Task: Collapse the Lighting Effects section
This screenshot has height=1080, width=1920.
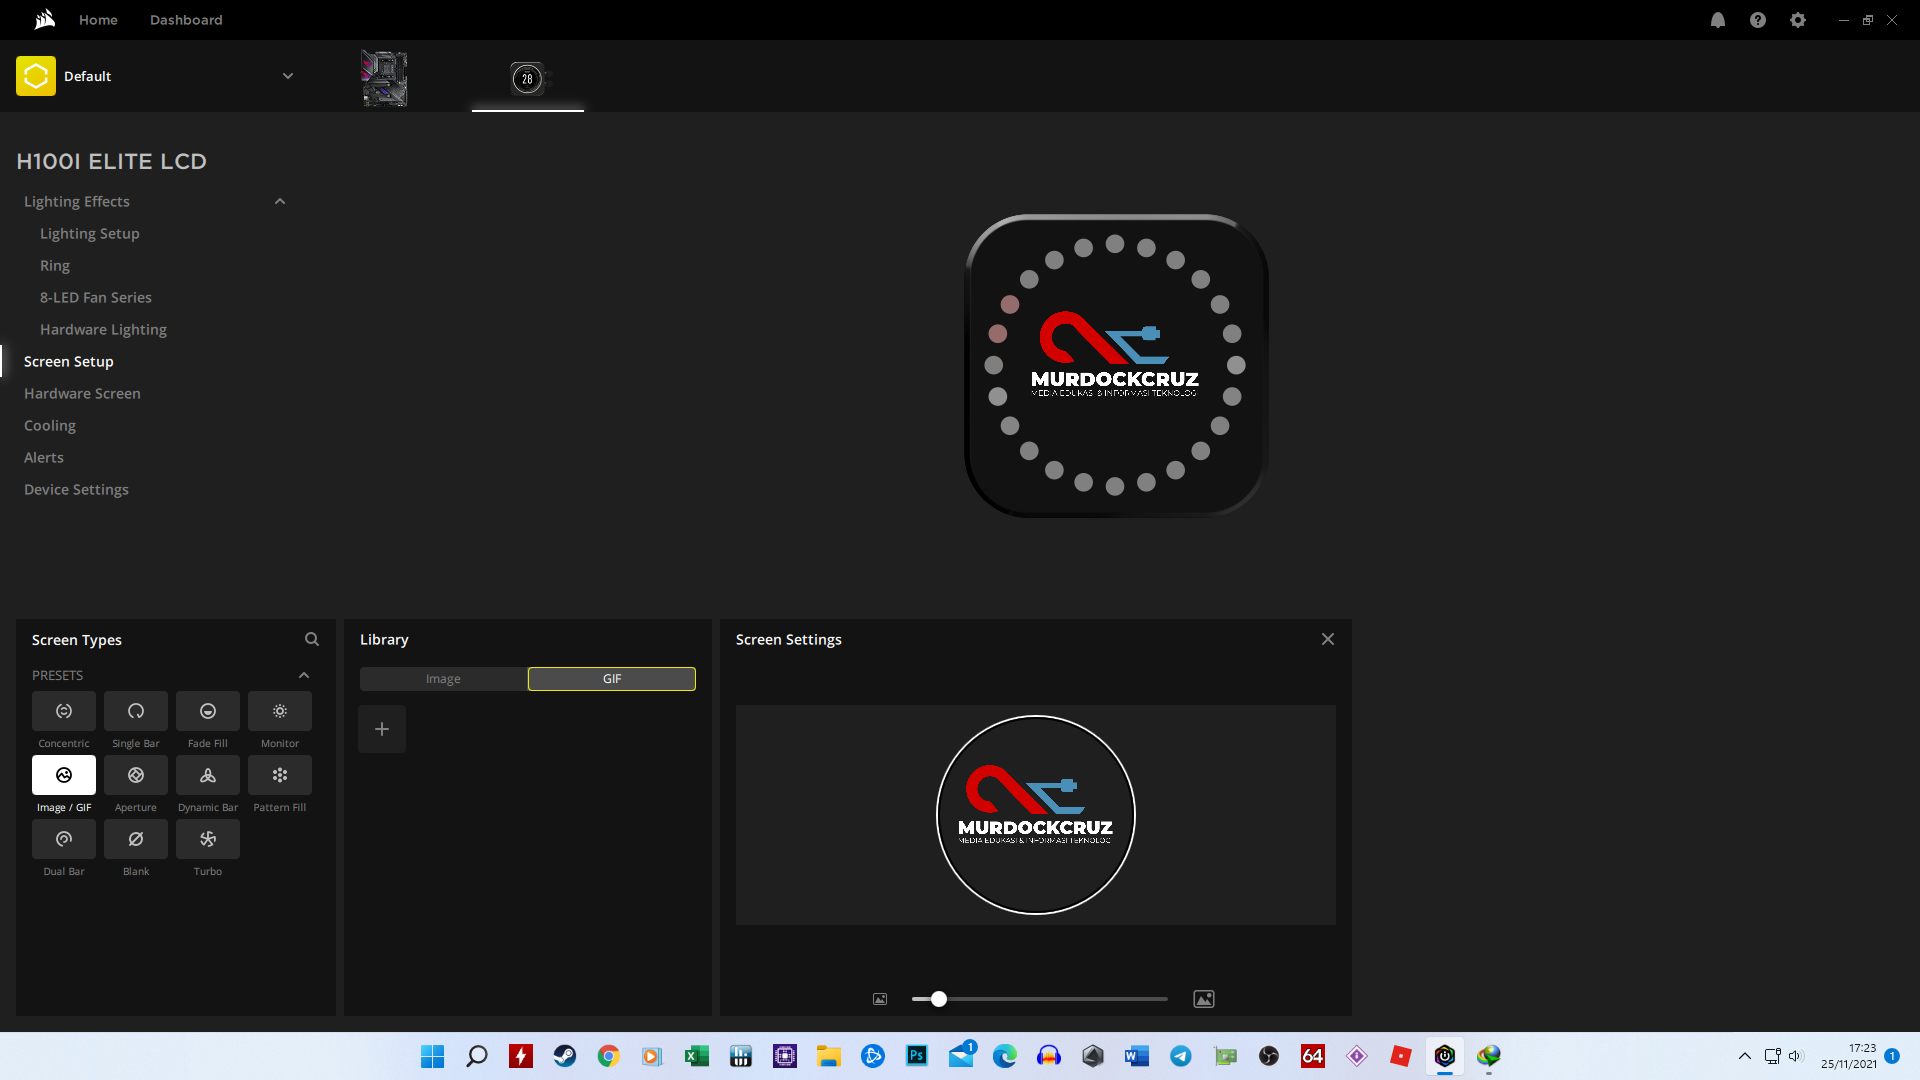Action: (280, 202)
